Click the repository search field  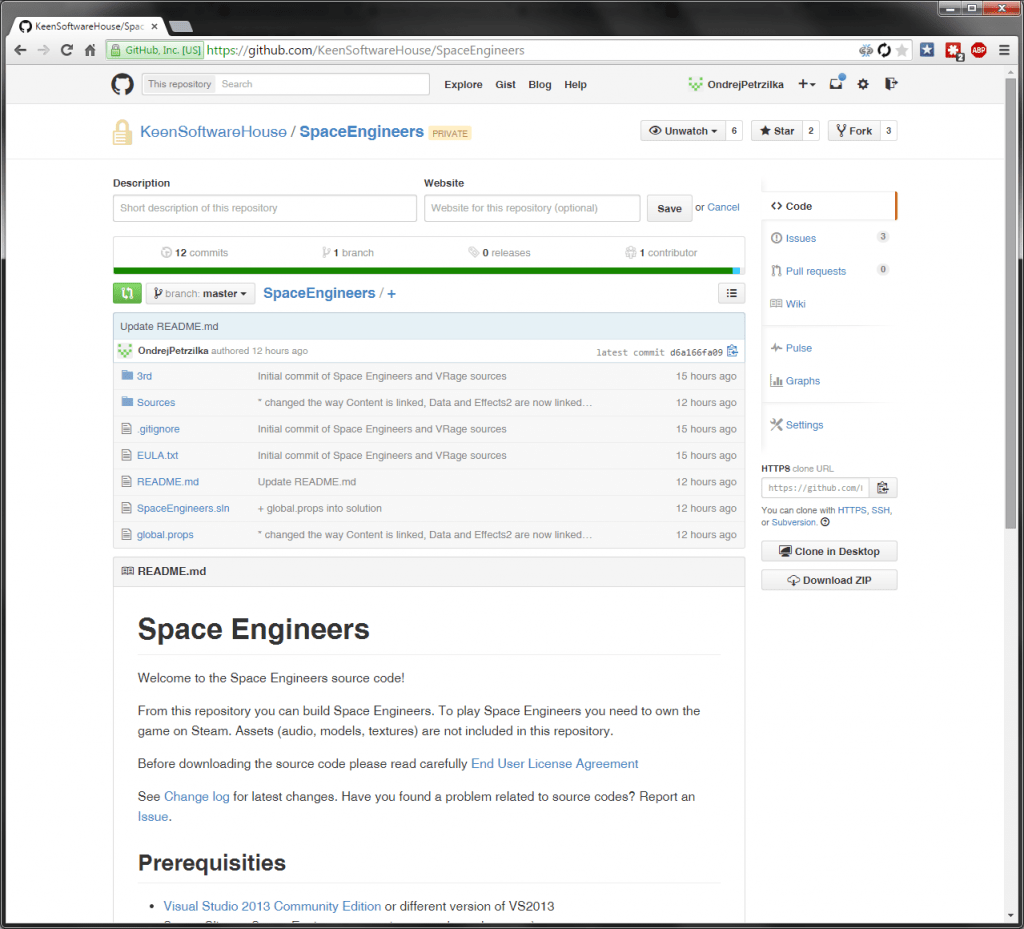(x=323, y=84)
